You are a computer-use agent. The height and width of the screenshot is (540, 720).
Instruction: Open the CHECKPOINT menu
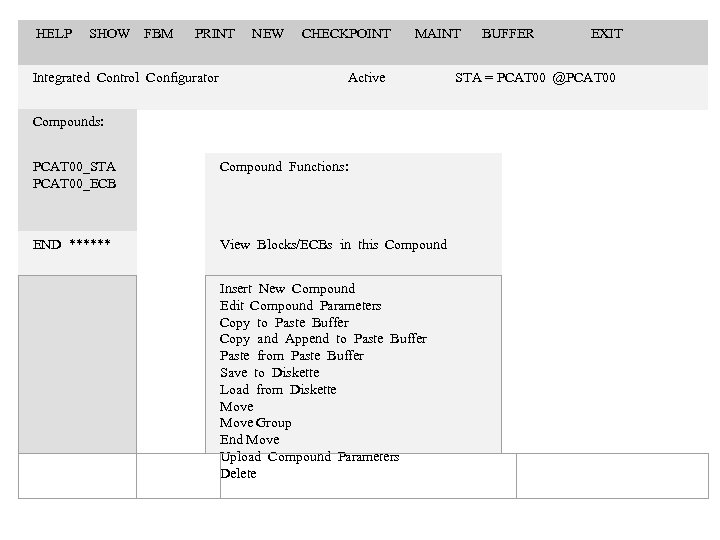[x=346, y=34]
